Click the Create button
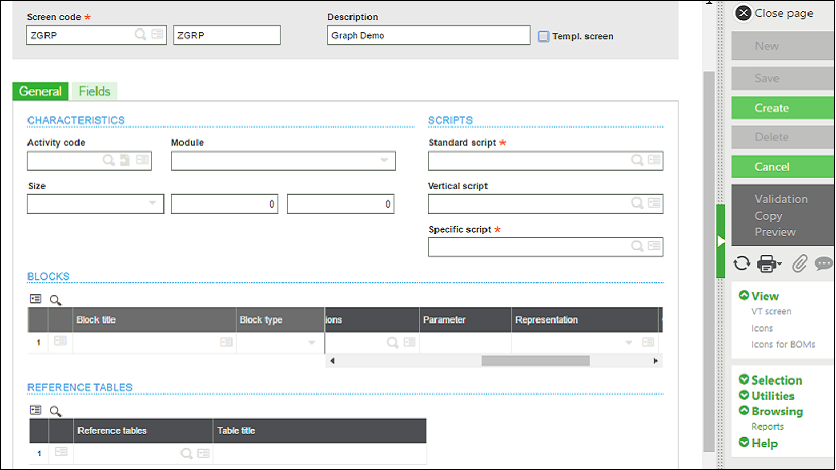 783,108
